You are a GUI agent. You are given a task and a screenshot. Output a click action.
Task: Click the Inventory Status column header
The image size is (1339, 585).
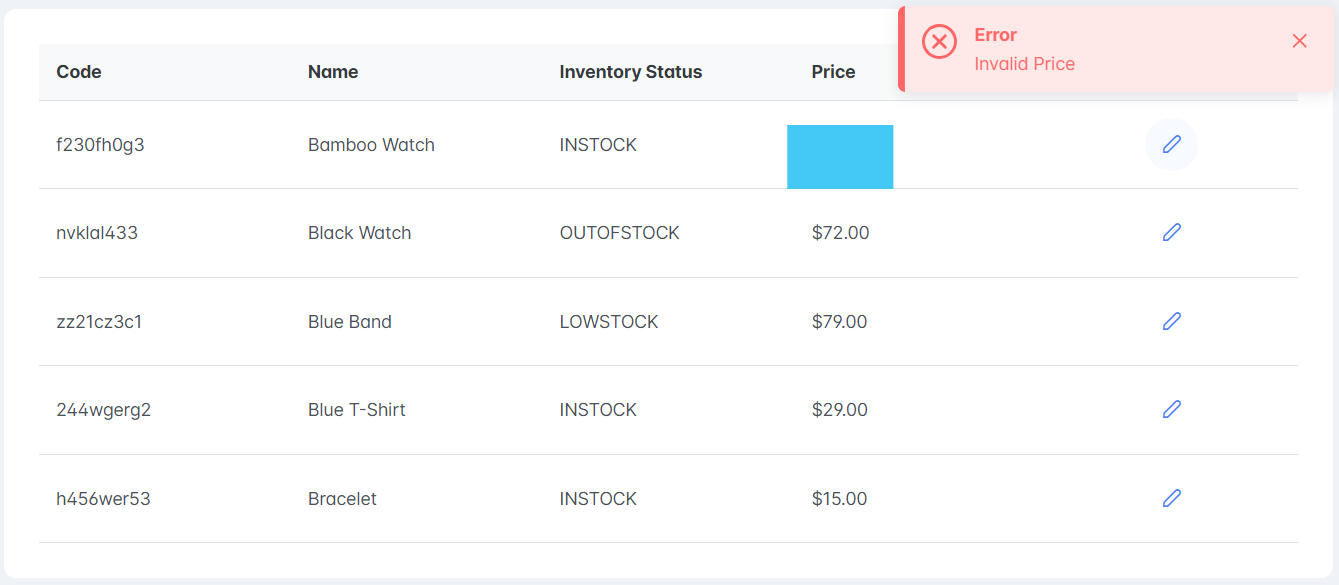pos(630,72)
